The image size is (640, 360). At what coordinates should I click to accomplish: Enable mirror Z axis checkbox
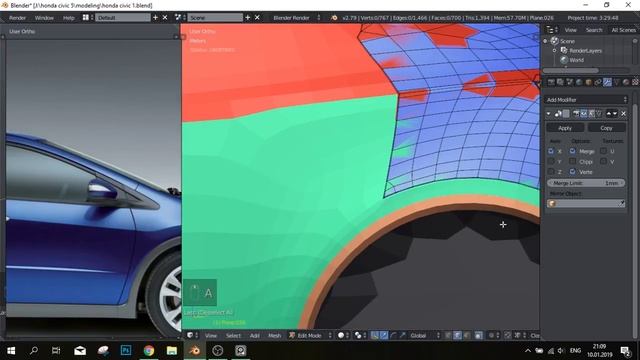[x=551, y=172]
